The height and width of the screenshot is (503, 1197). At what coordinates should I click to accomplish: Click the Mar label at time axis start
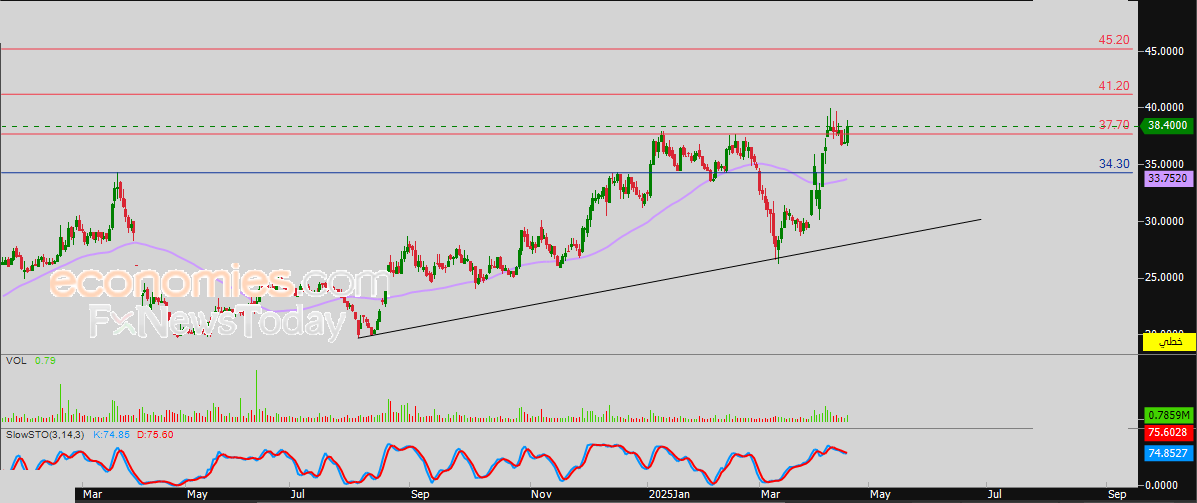(92, 495)
